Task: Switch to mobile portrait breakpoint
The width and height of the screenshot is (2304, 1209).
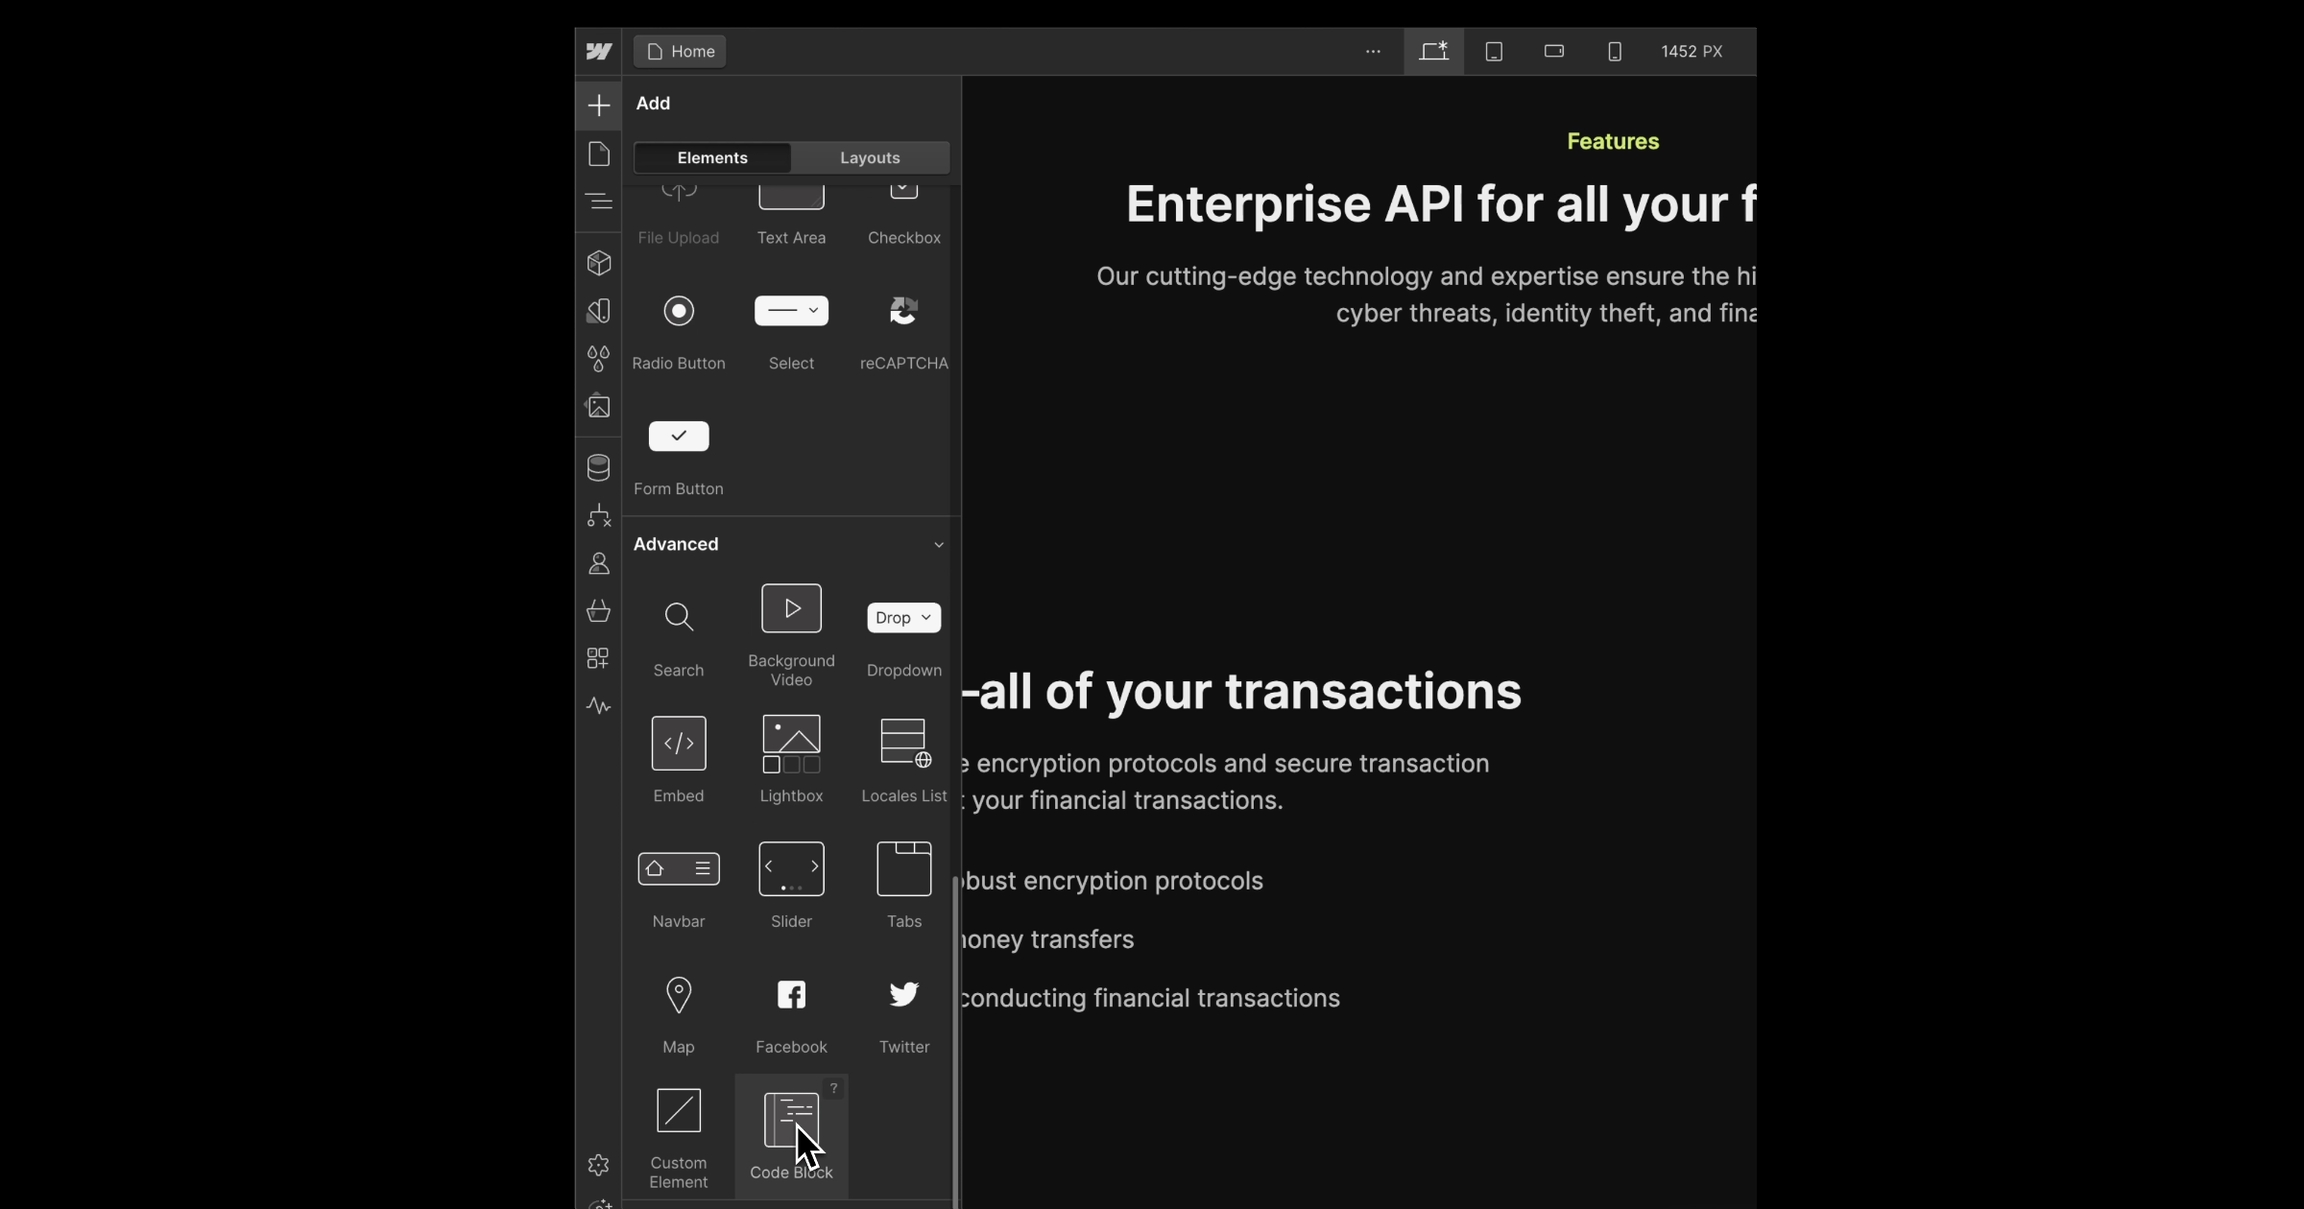Action: pos(1613,51)
